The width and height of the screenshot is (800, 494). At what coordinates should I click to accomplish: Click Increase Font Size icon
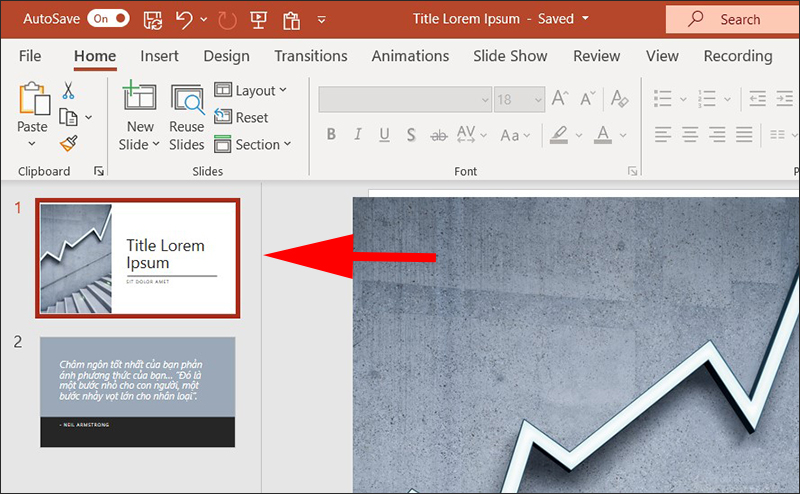pos(562,99)
